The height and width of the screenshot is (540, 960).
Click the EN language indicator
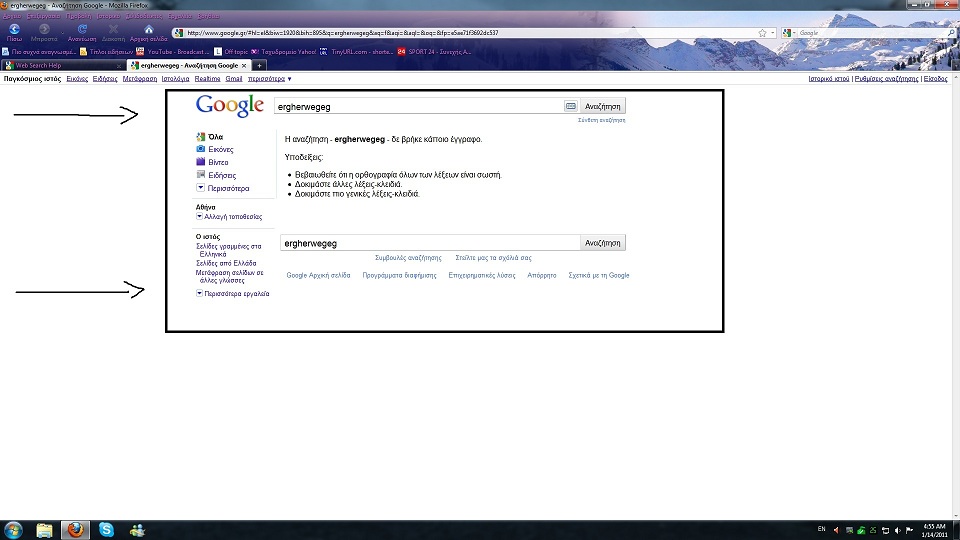(x=822, y=529)
